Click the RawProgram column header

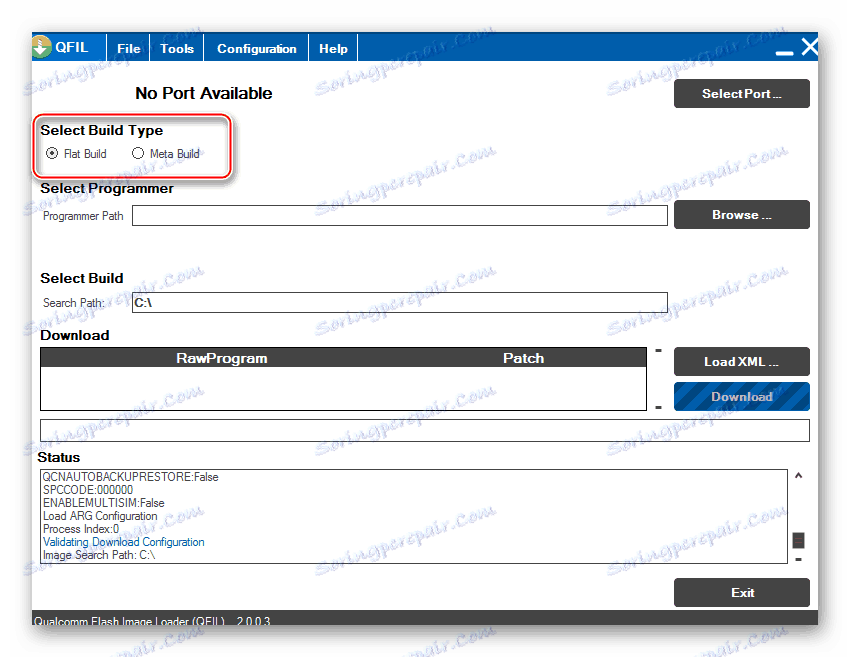coord(222,358)
